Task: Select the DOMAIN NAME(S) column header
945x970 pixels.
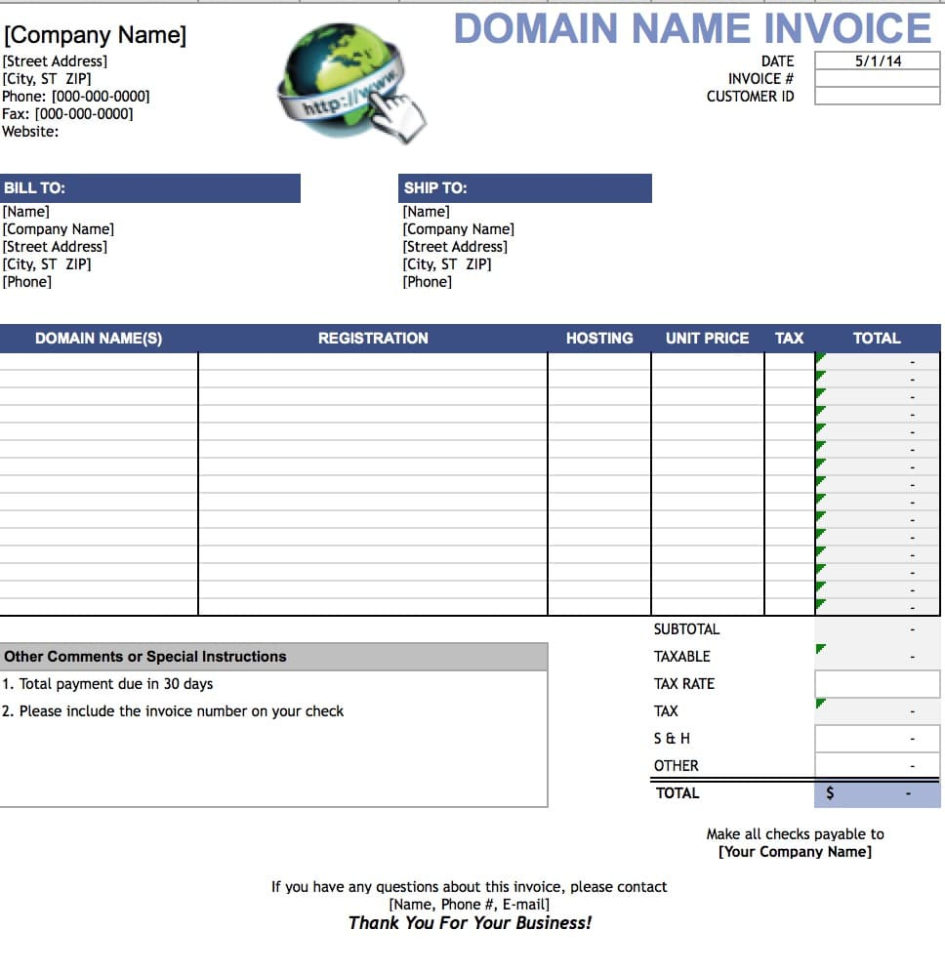Action: coord(97,338)
